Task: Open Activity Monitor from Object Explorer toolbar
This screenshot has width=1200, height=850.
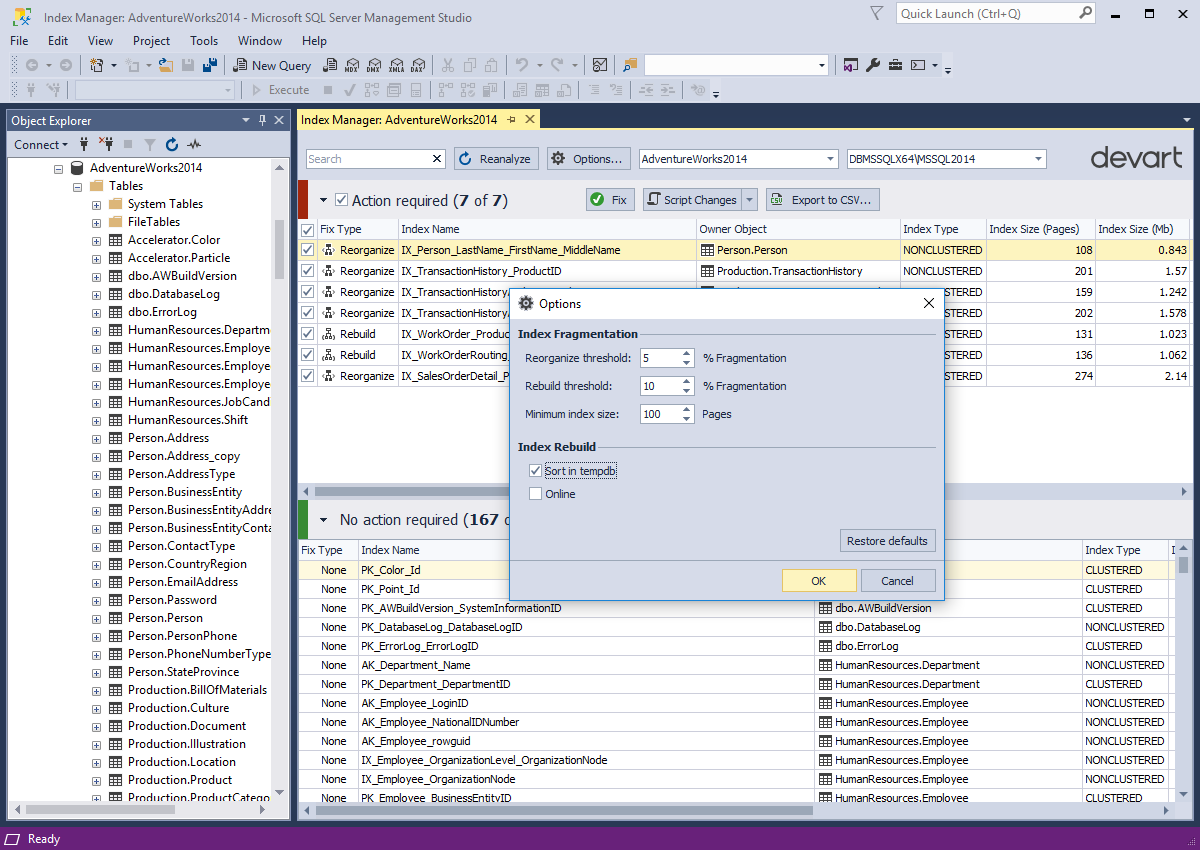Action: 194,144
